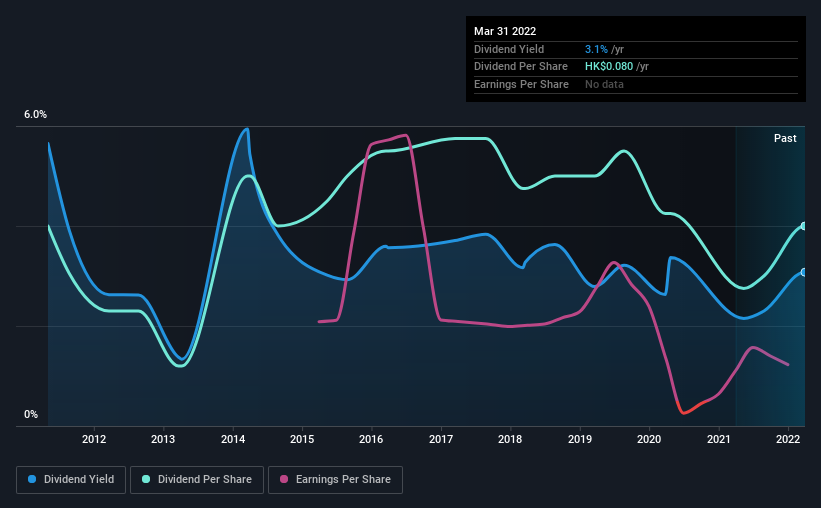Click the 3.1% dividend yield value
This screenshot has width=821, height=508.
pos(596,49)
